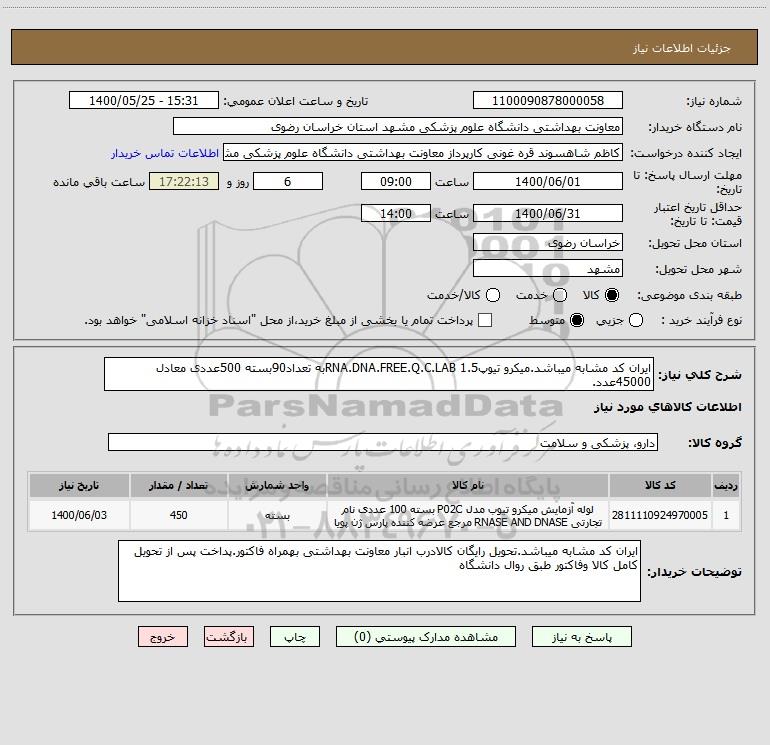Click the request creator name field
Screen dimensions: 770x745
(x=423, y=153)
